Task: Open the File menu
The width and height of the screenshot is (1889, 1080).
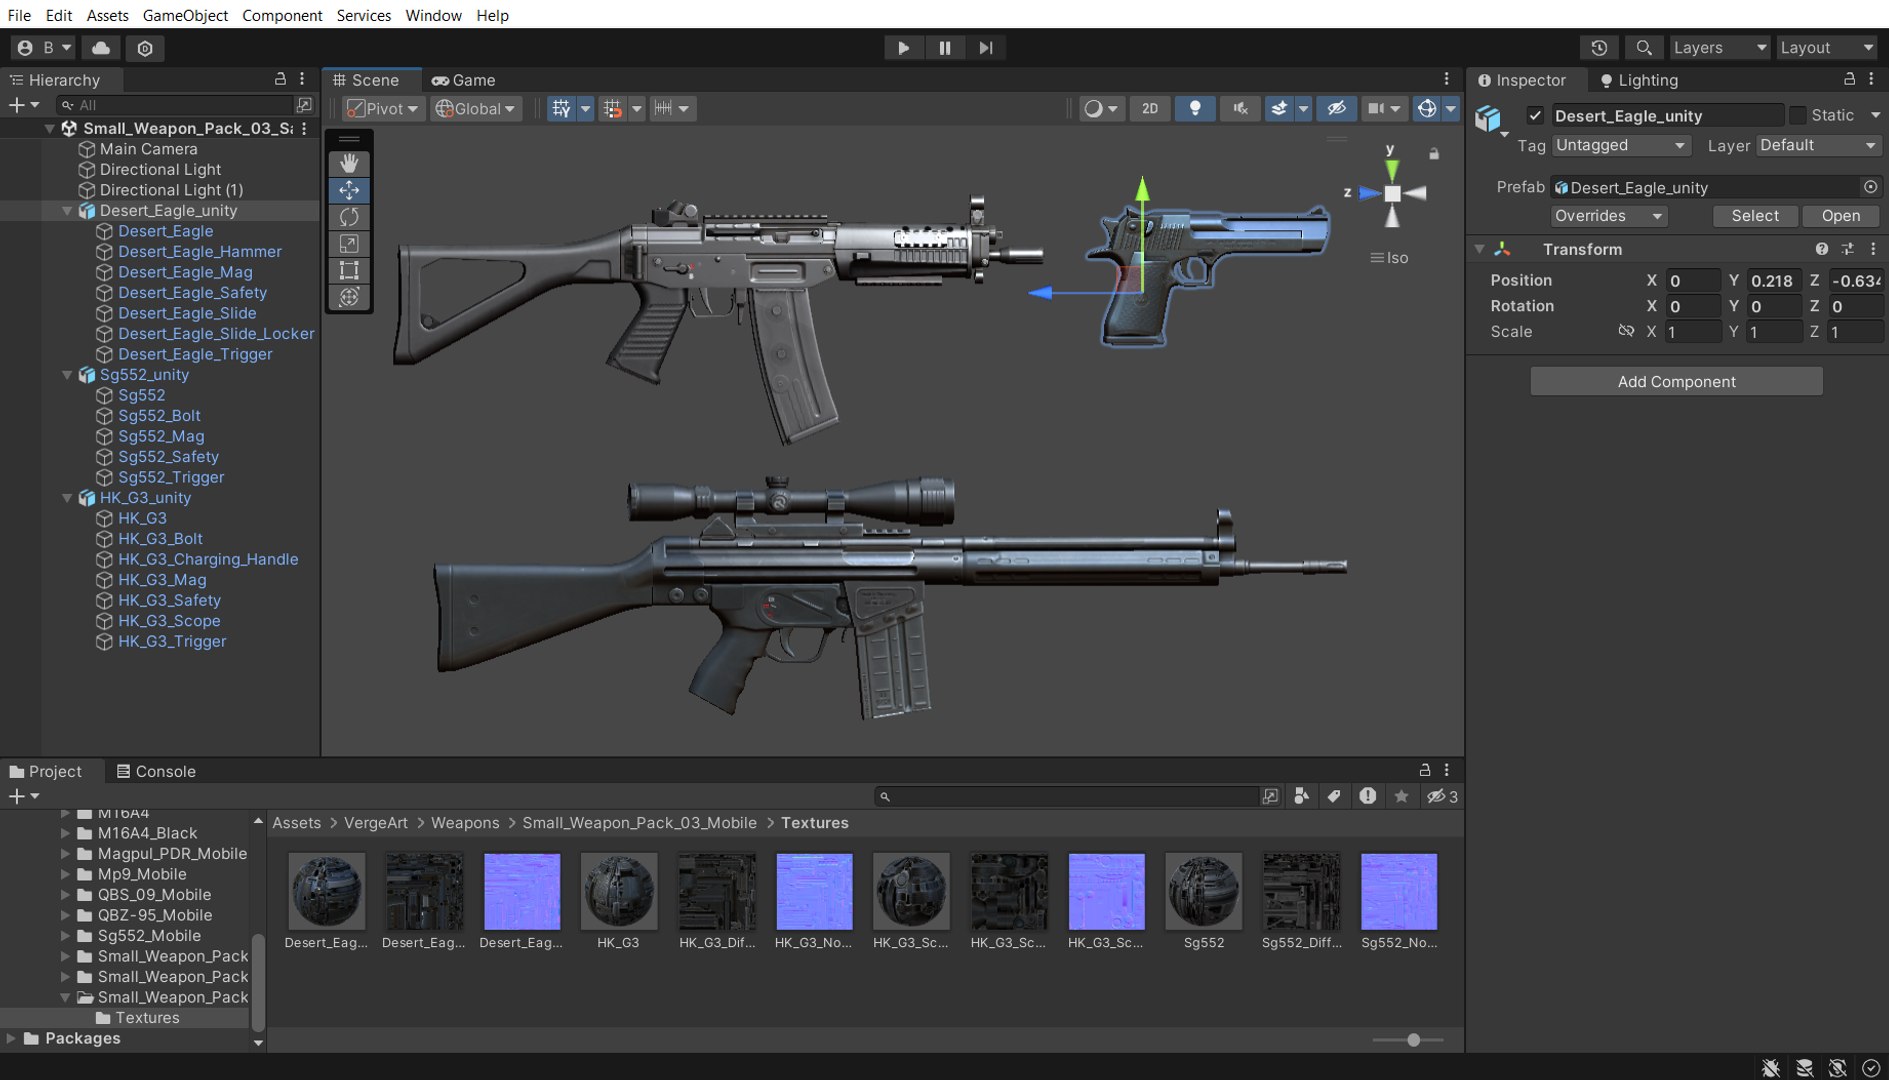Action: click(19, 15)
